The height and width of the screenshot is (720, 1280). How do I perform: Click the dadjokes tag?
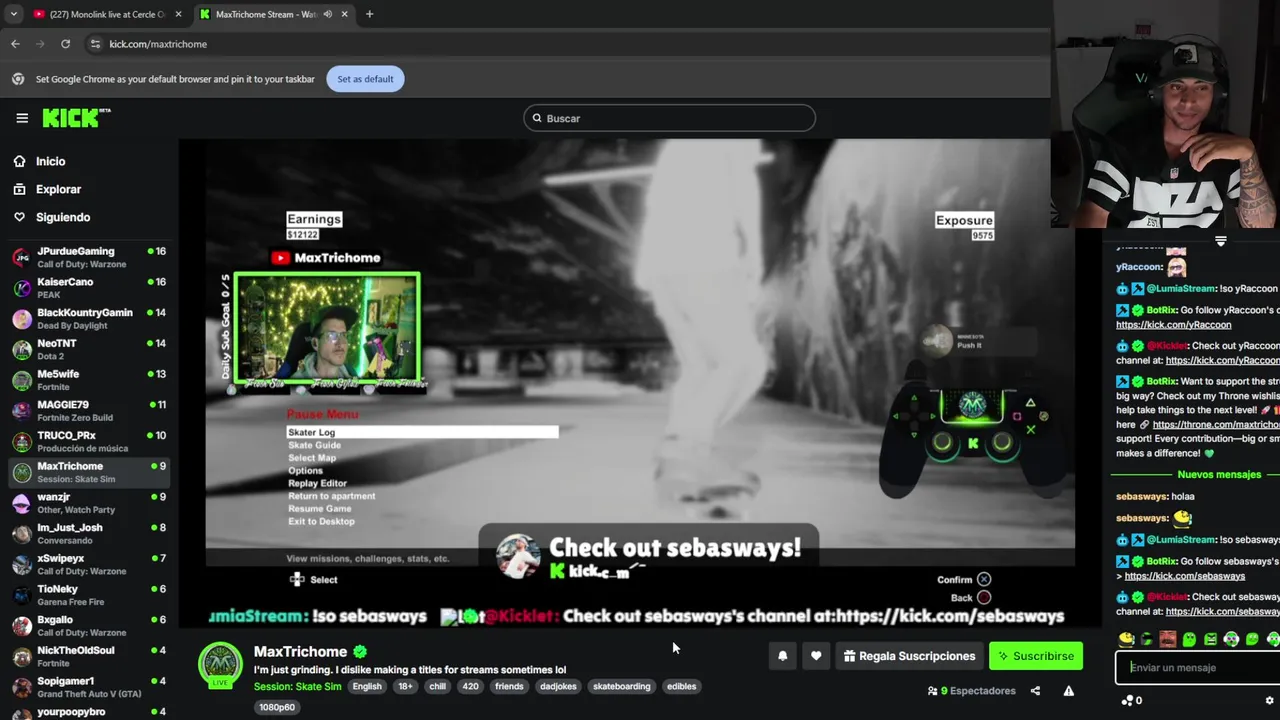coord(559,686)
